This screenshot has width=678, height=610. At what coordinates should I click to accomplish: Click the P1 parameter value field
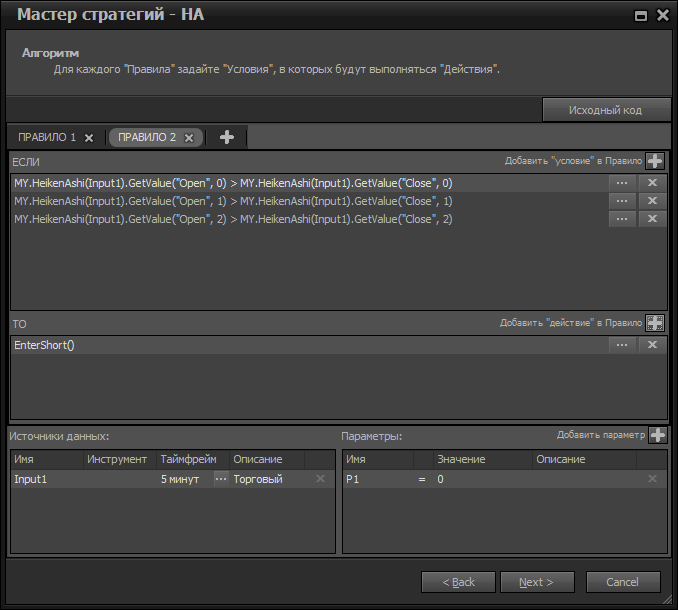tap(480, 480)
